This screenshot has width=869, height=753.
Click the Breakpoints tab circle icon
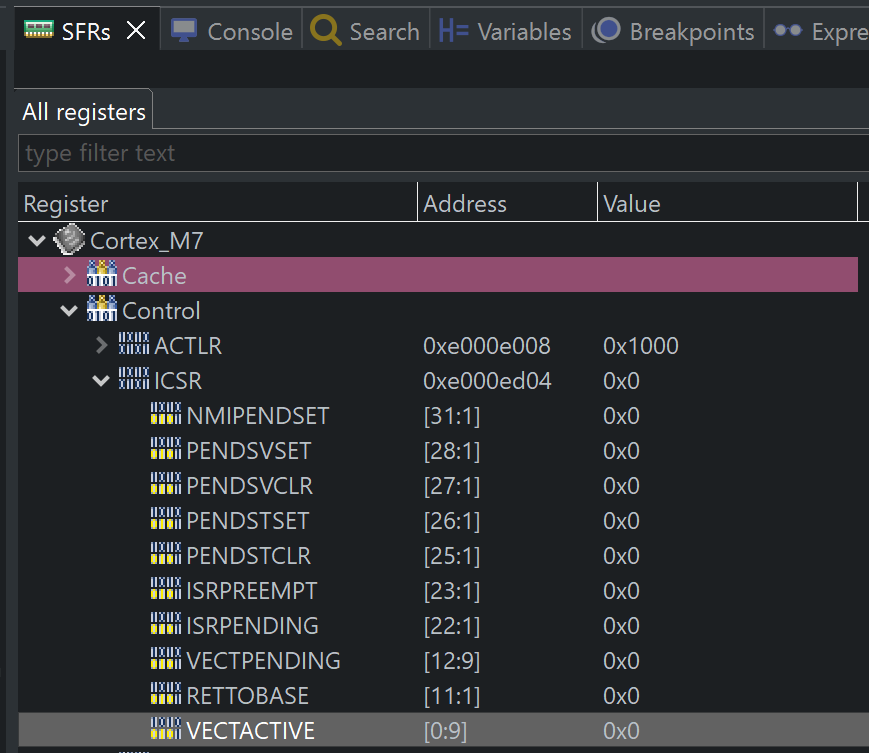(606, 30)
